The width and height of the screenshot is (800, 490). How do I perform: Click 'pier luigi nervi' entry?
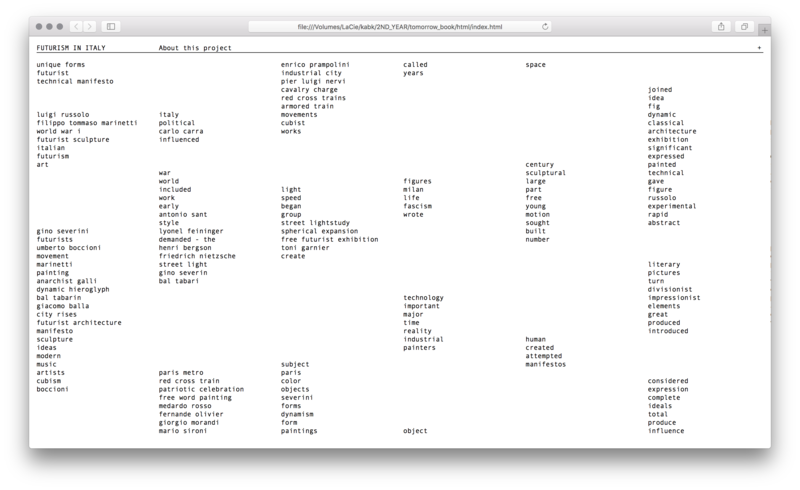point(313,81)
